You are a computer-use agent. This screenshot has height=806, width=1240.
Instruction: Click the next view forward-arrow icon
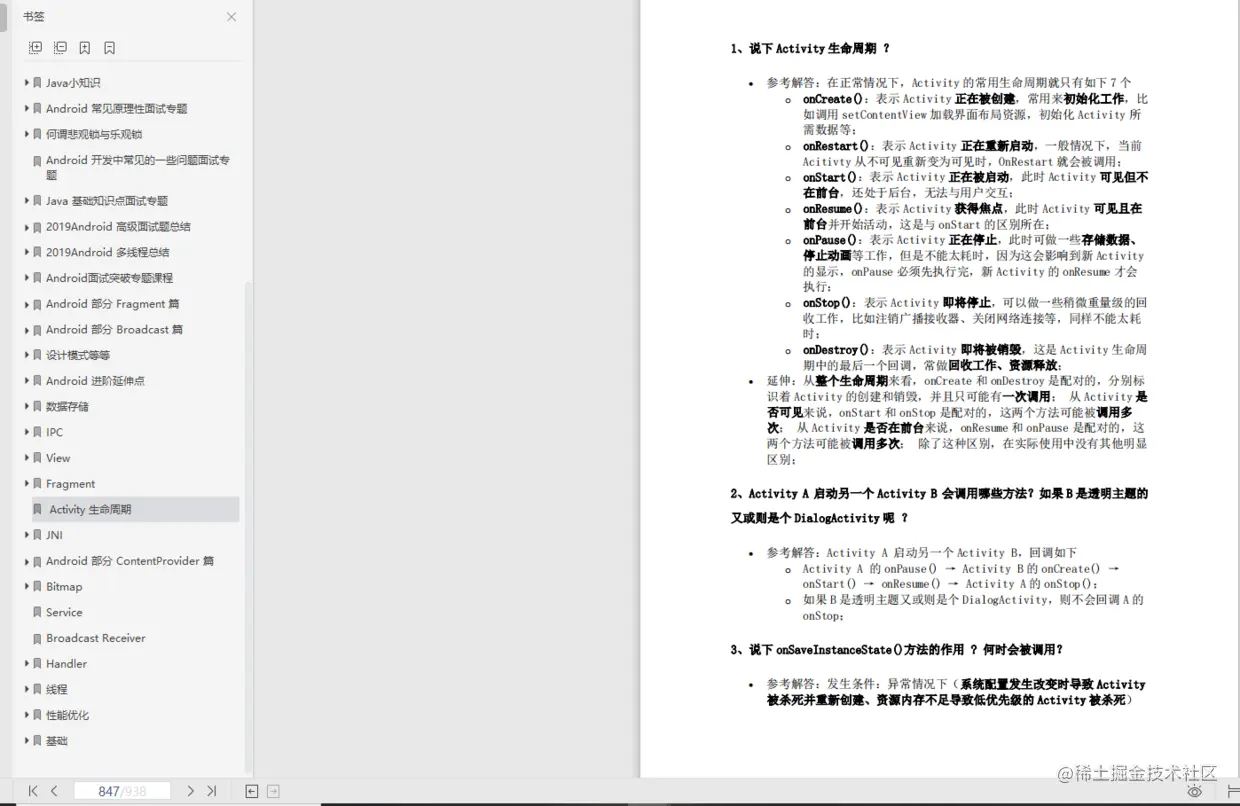(x=273, y=791)
